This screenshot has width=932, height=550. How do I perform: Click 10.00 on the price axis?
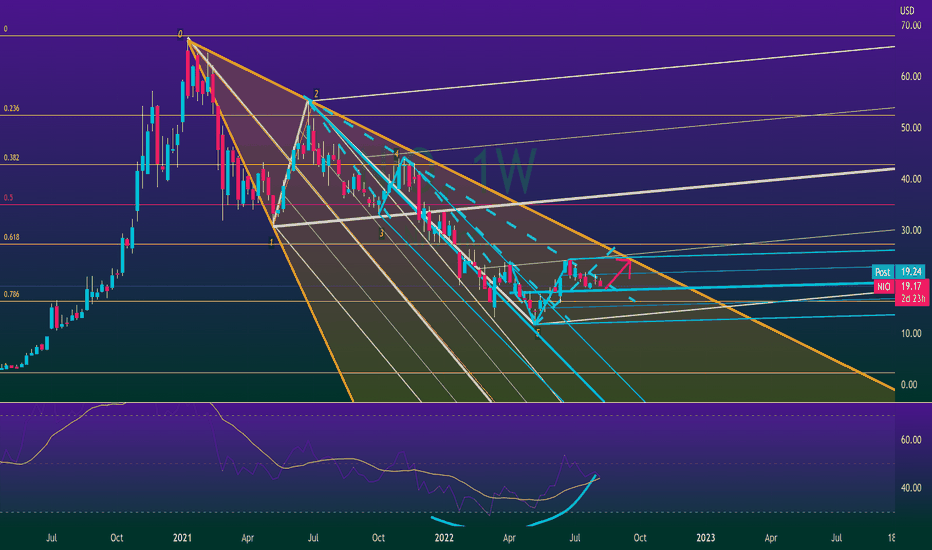(911, 333)
